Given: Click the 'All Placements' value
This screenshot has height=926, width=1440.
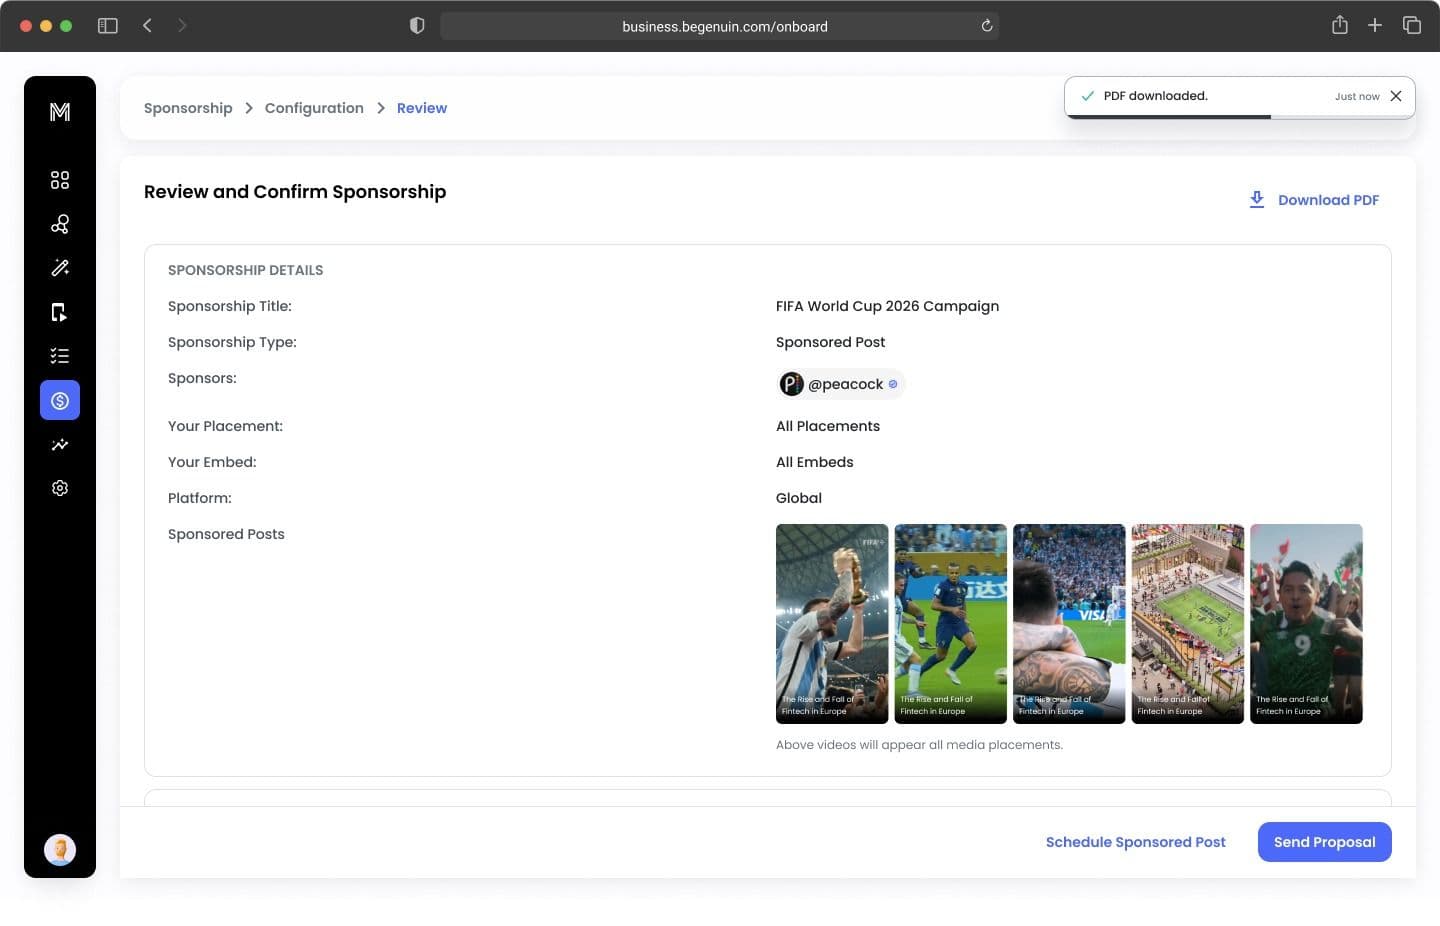Looking at the screenshot, I should click(x=828, y=426).
